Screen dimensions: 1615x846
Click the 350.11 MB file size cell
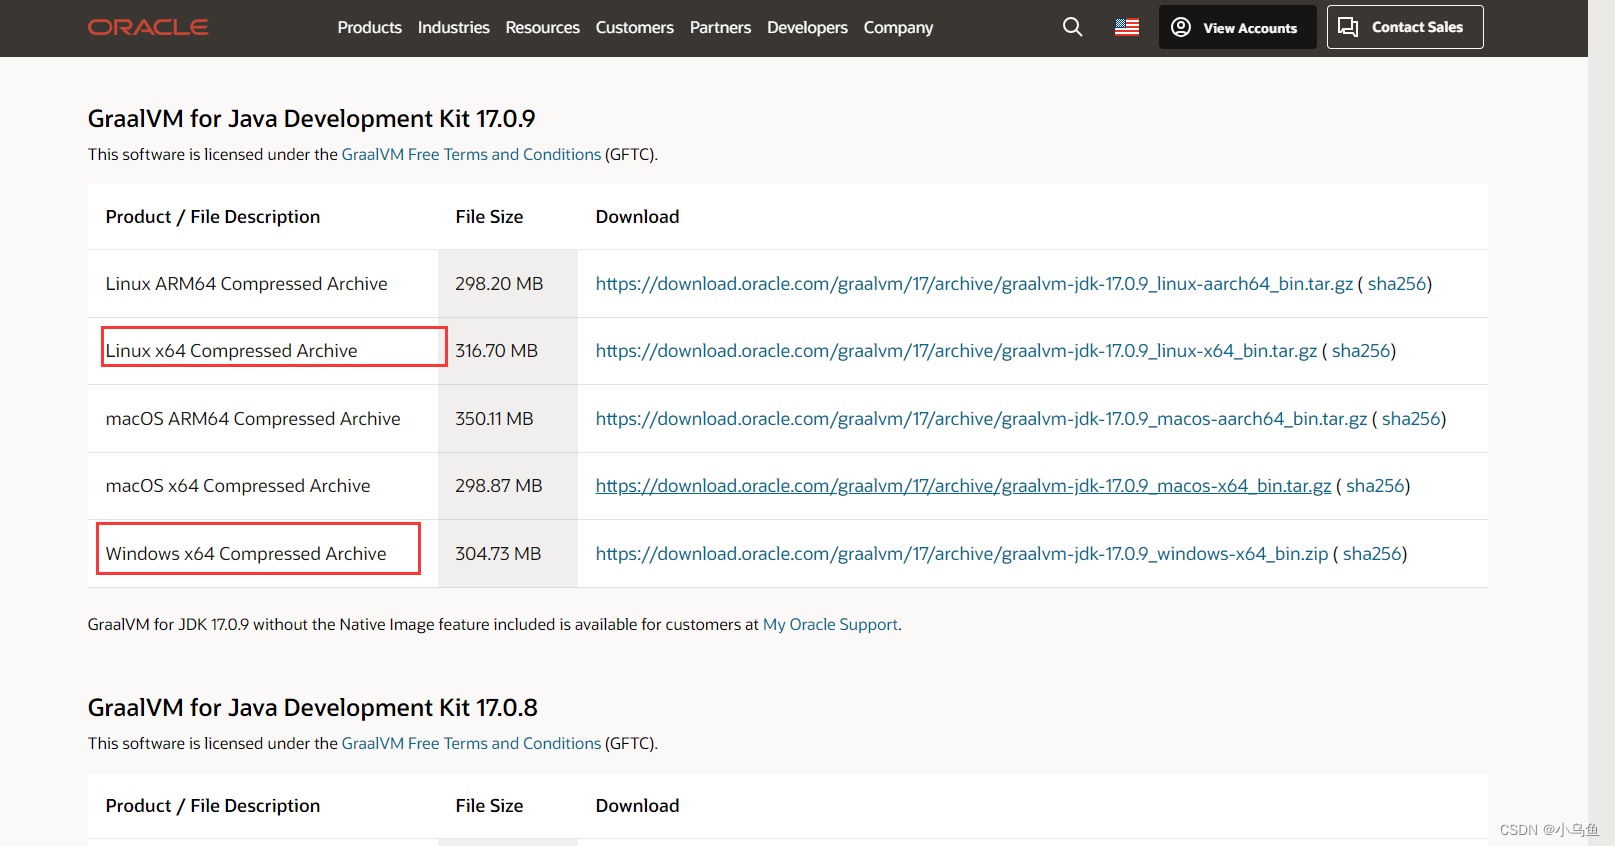click(508, 419)
